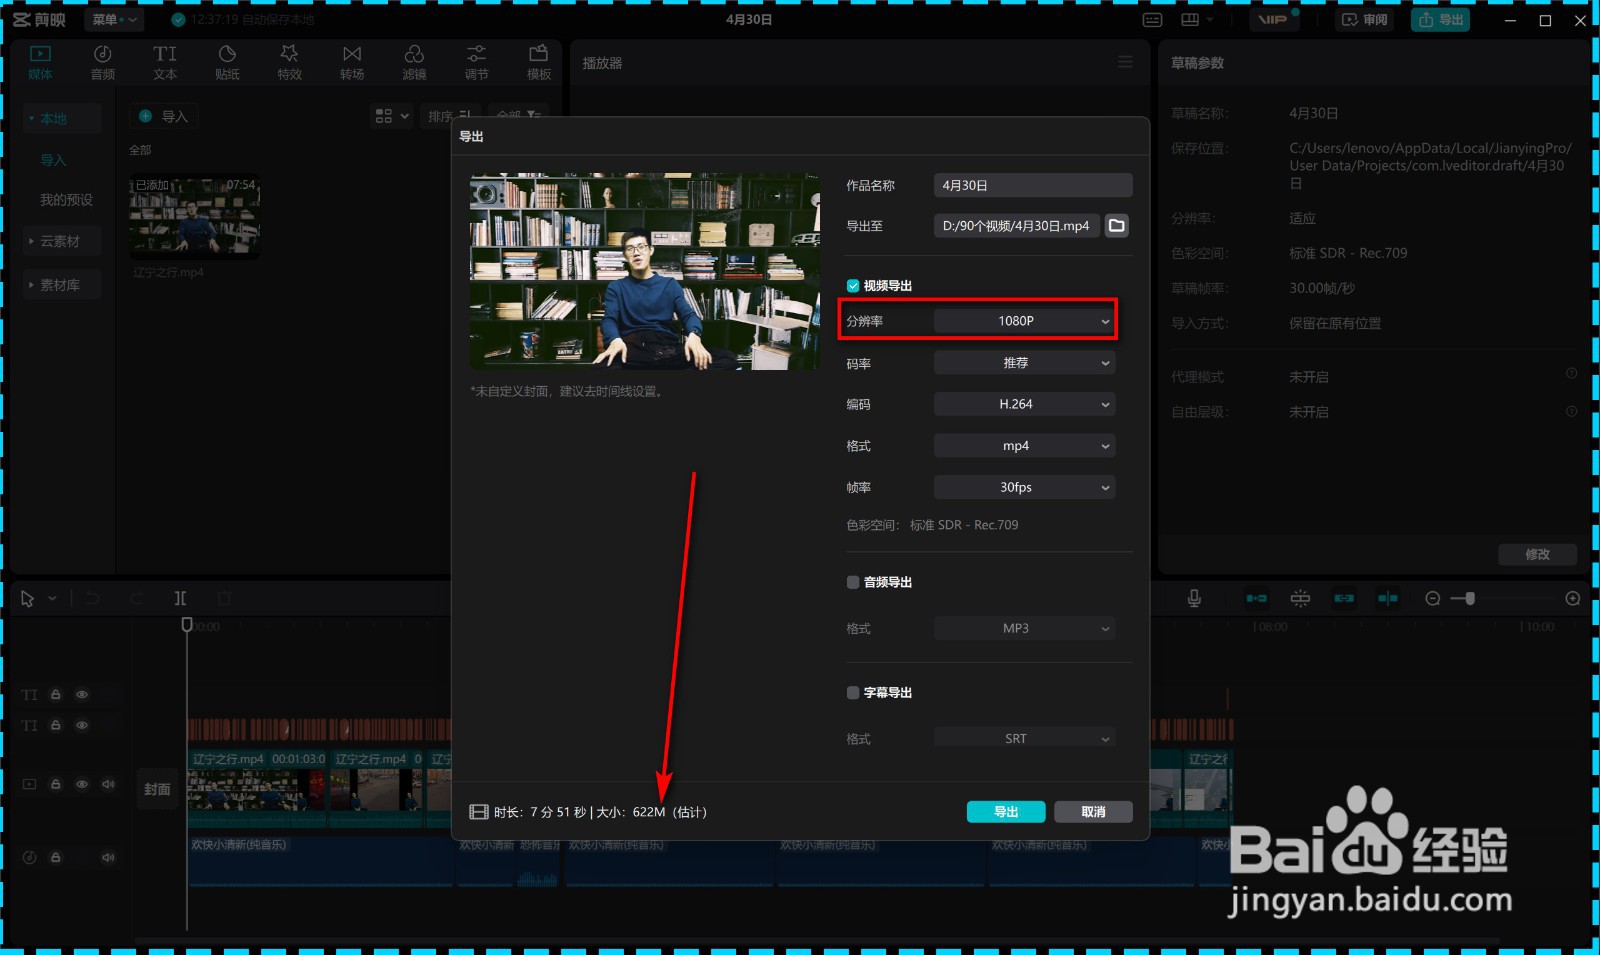Lock the main video track

click(56, 785)
